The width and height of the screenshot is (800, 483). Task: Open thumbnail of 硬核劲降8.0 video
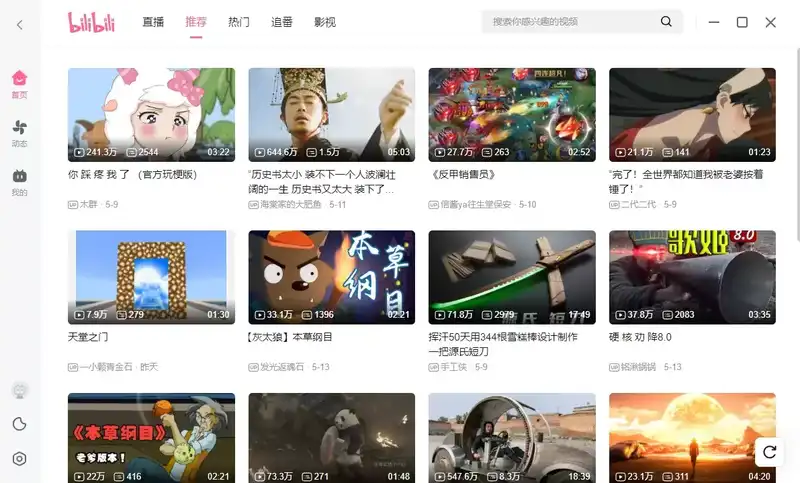(x=692, y=277)
